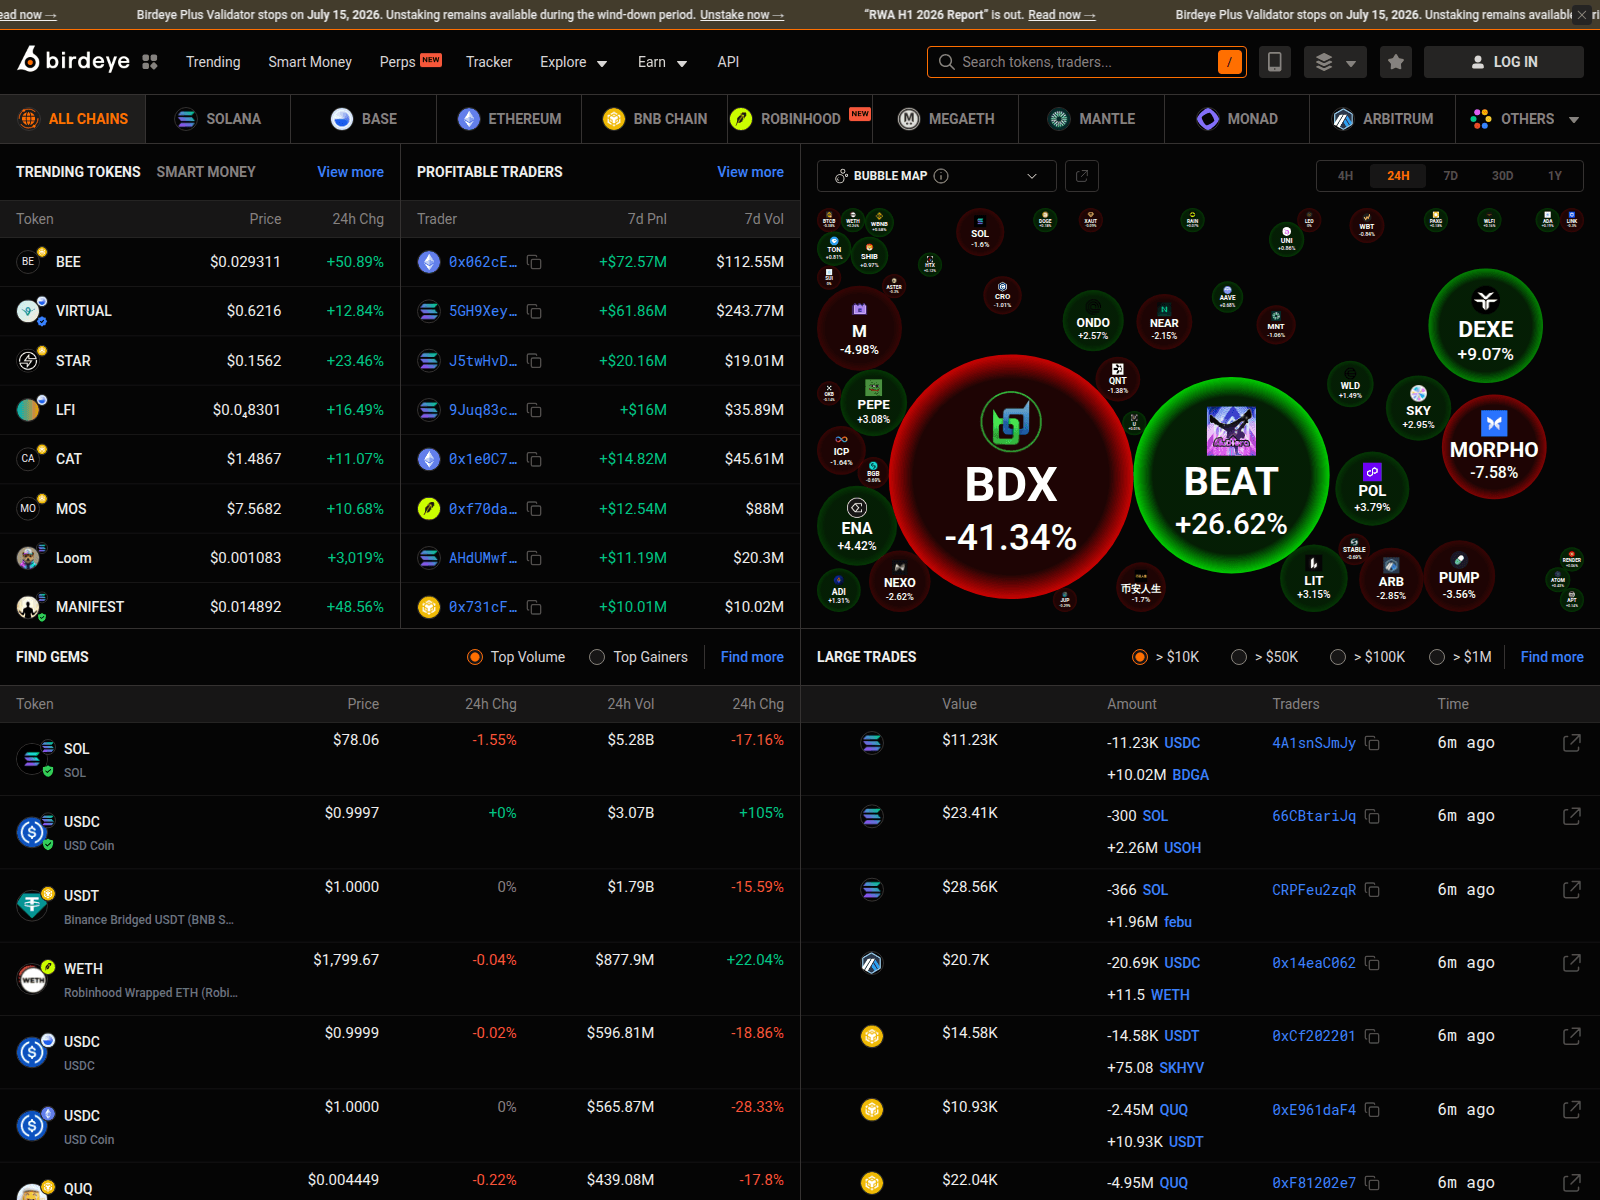Click the MORPHO bubble in the map

coord(1494,448)
